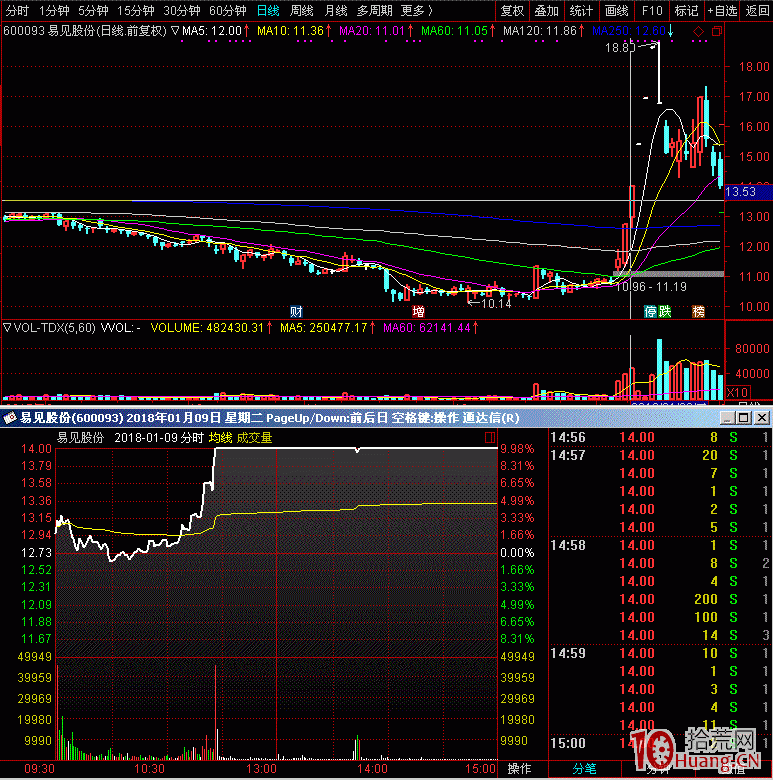Switch to the 日线 daily tab
This screenshot has width=773, height=780.
(268, 10)
